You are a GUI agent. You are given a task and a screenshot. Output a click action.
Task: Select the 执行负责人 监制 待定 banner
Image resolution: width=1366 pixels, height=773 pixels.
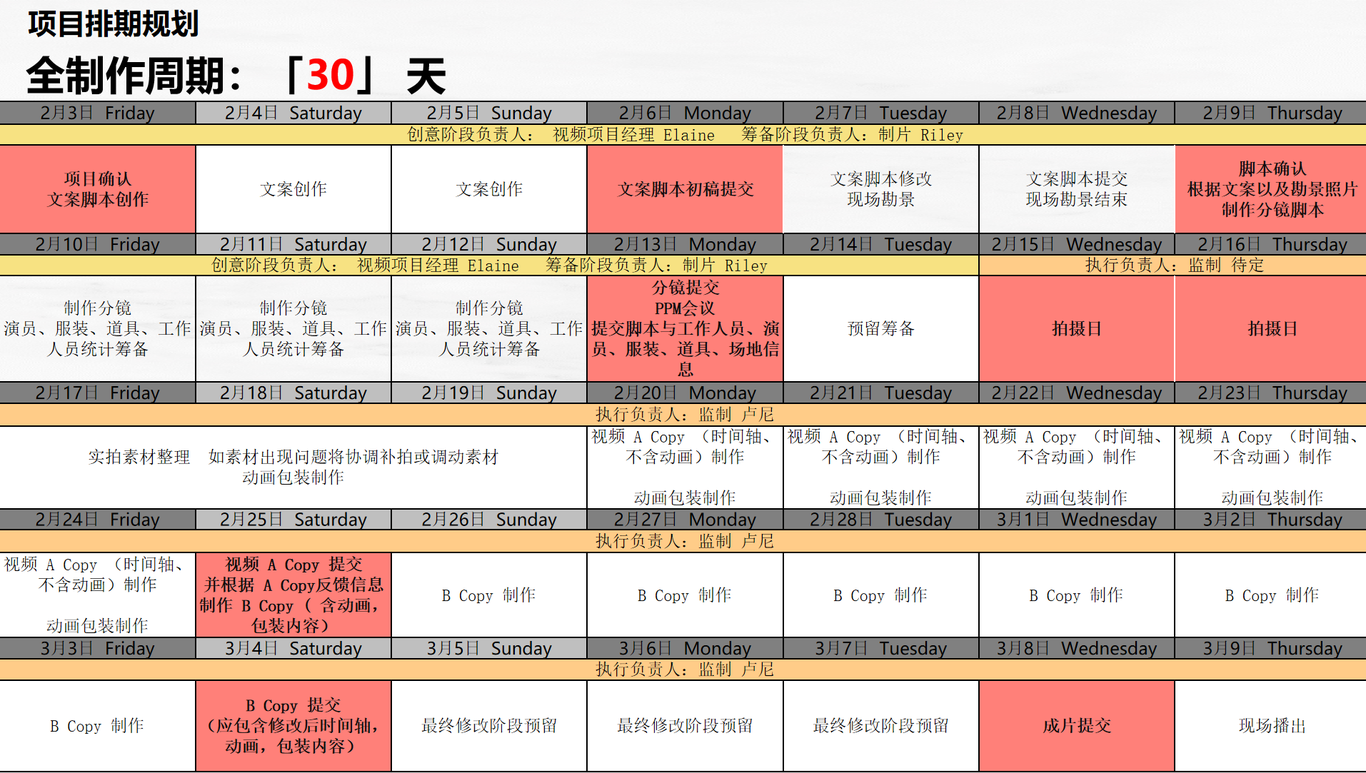(x=1173, y=265)
